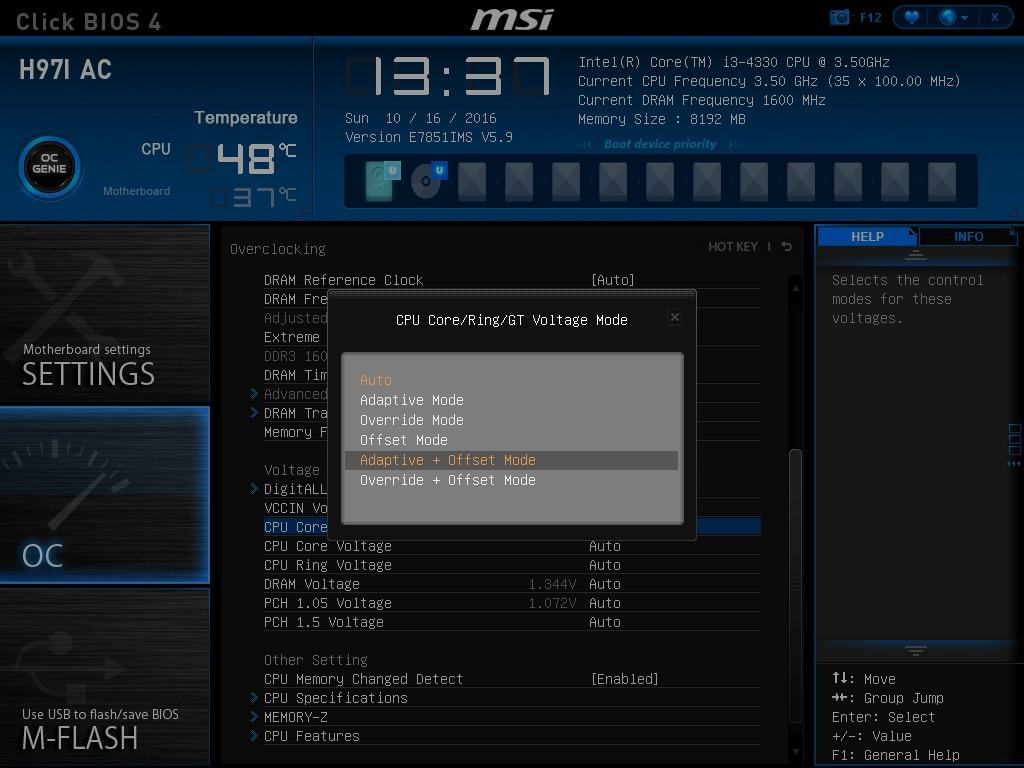Expand the DigitALL submenu arrow
1024x768 pixels.
[x=254, y=489]
